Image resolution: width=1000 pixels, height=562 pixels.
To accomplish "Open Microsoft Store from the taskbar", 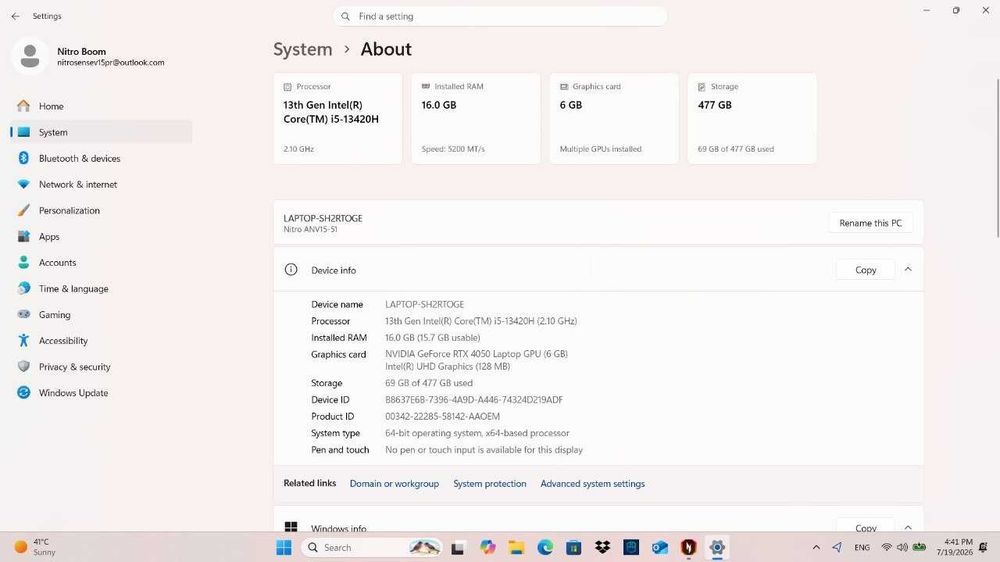I will (x=573, y=547).
